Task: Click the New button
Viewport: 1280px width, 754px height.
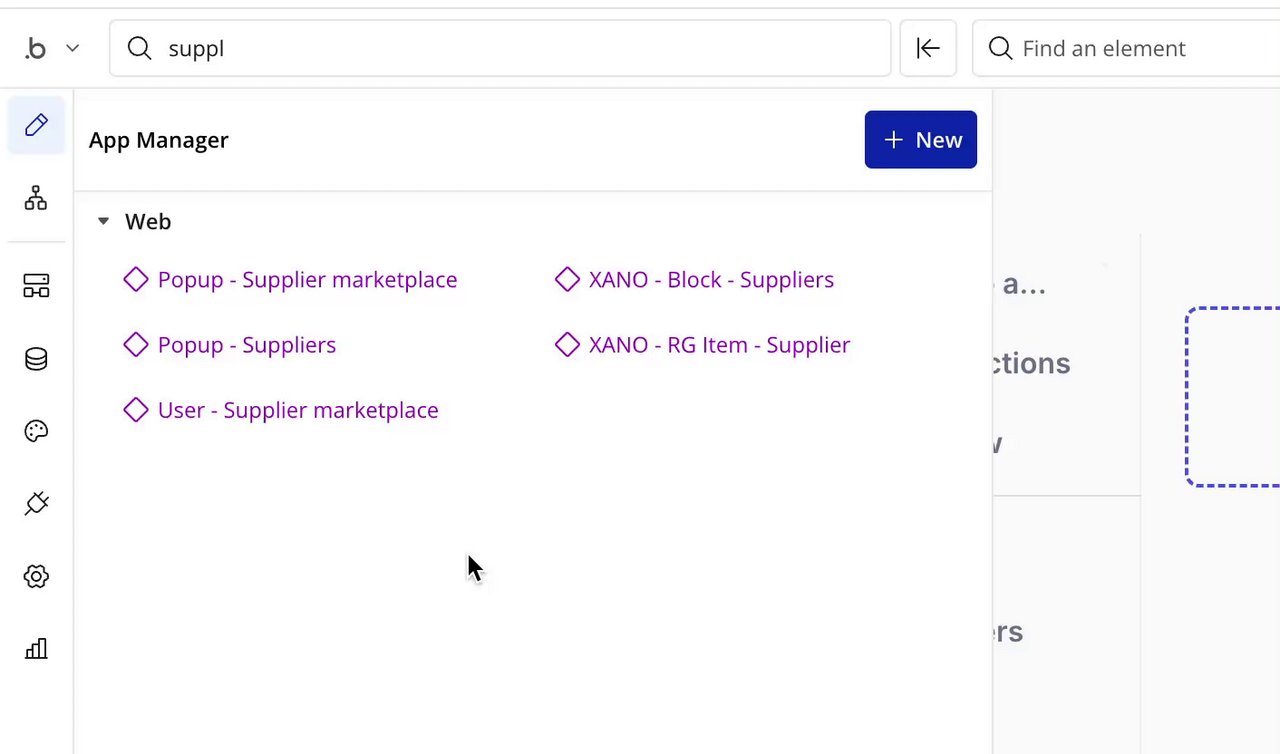Action: [920, 140]
